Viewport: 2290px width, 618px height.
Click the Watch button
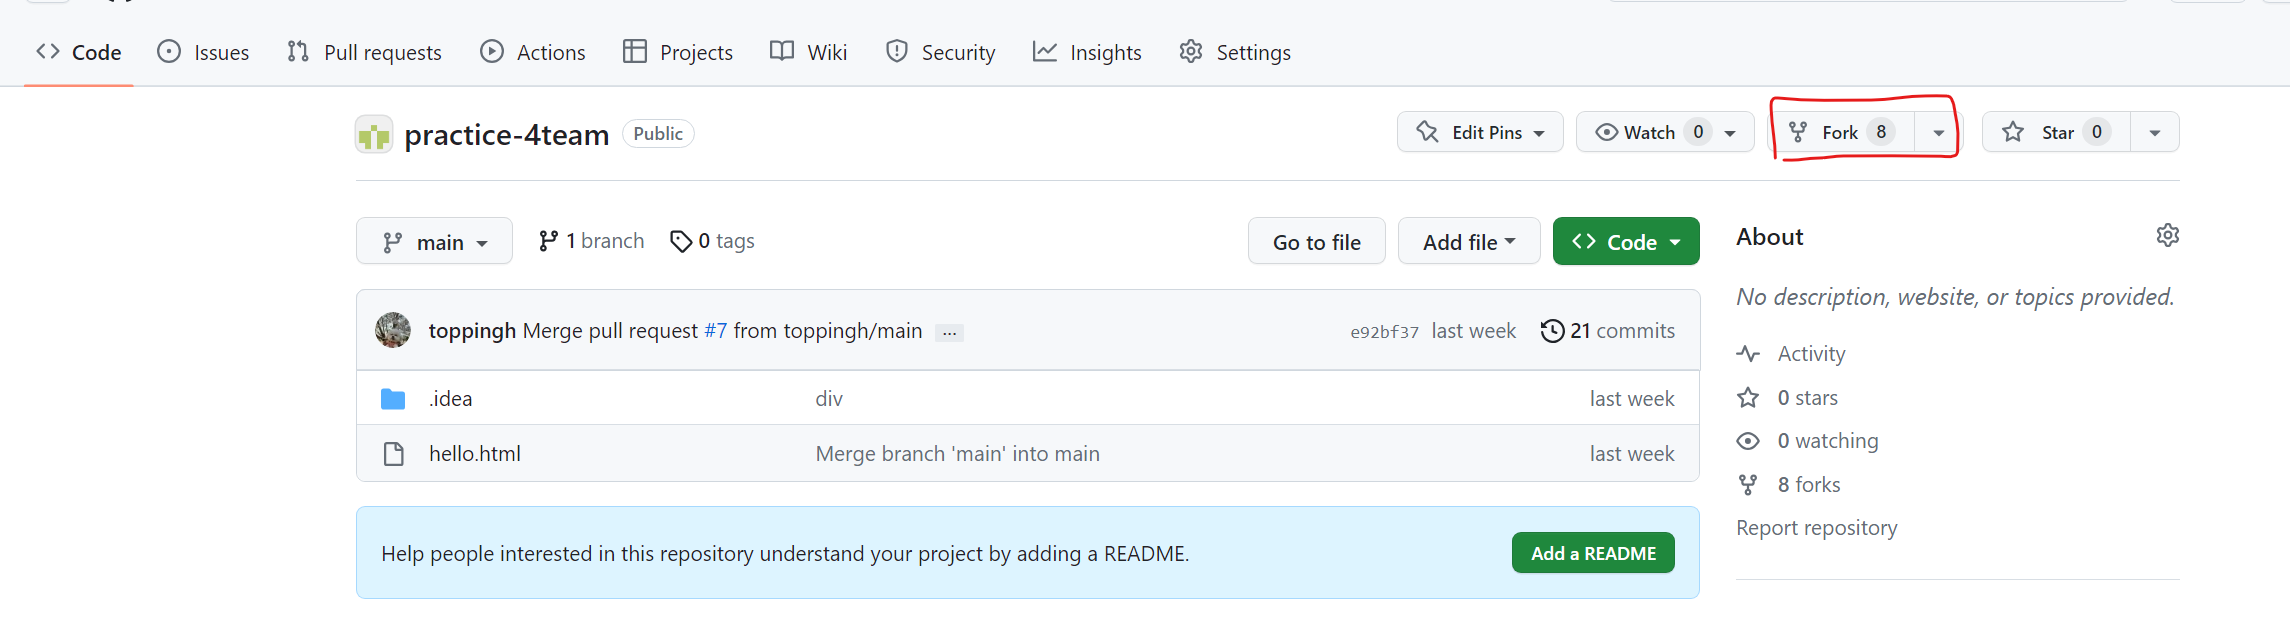pyautogui.click(x=1665, y=132)
